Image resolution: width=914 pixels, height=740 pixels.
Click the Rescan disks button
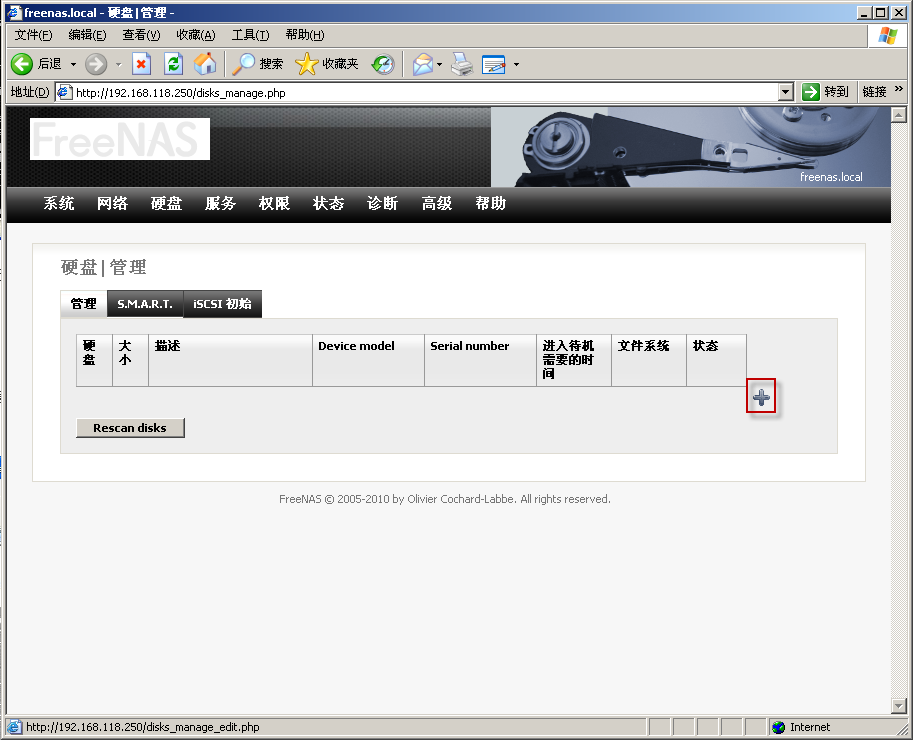click(130, 428)
